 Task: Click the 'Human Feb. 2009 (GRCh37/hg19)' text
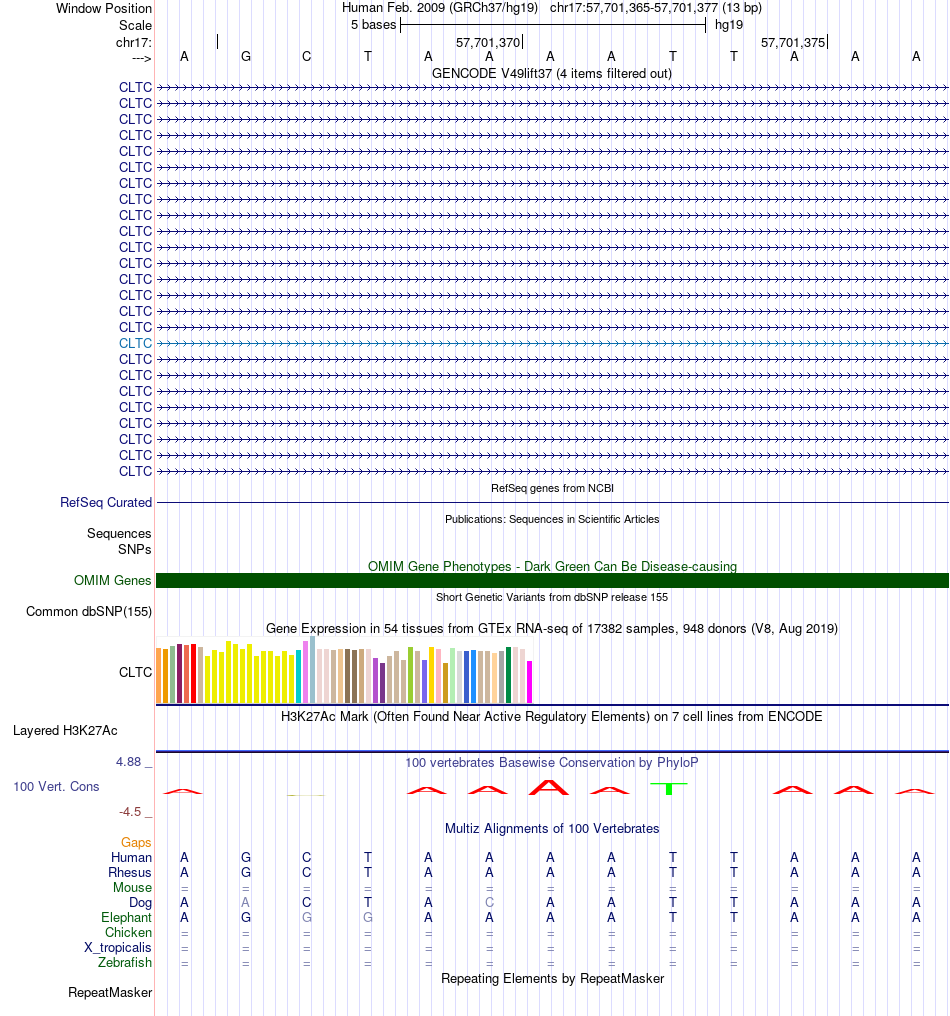coord(440,8)
